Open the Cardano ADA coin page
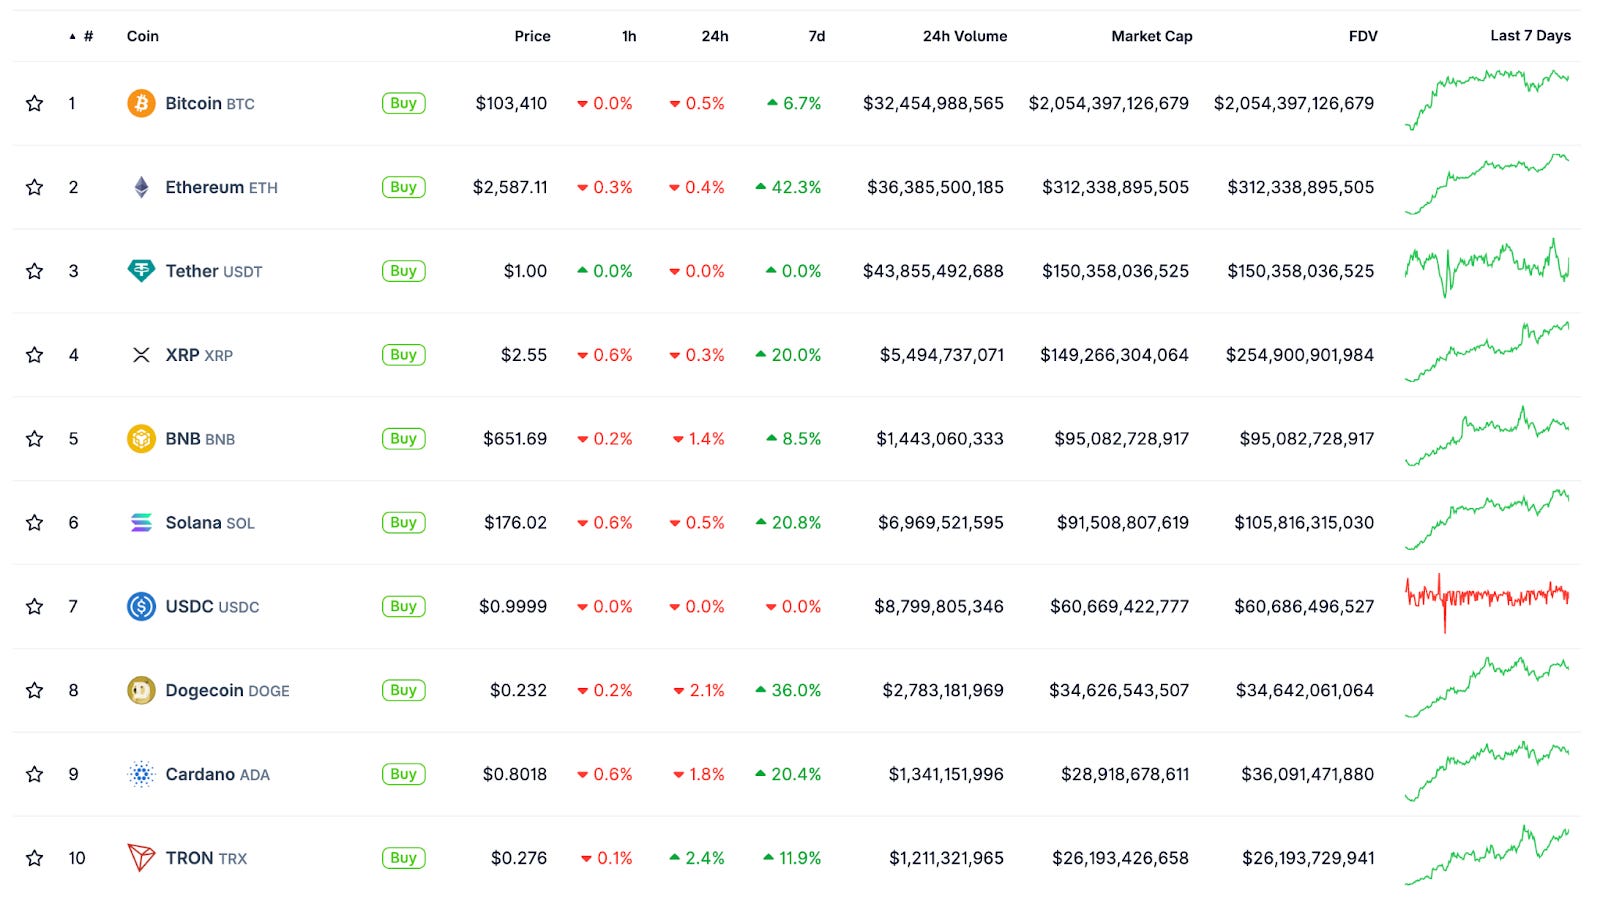The width and height of the screenshot is (1600, 898). point(218,774)
